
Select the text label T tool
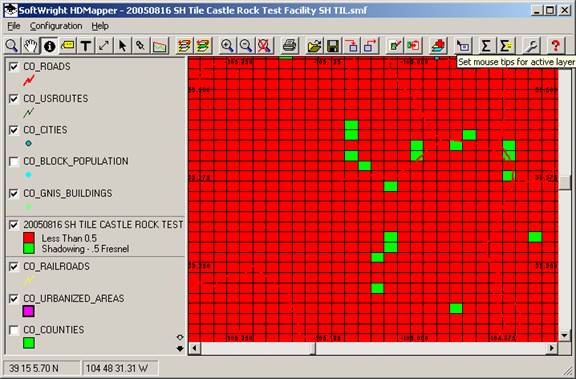(x=86, y=46)
